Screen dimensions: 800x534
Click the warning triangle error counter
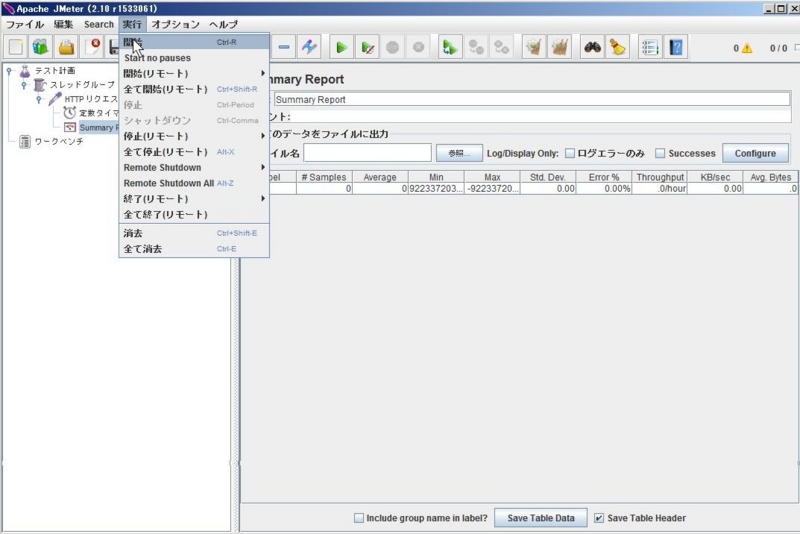point(747,48)
